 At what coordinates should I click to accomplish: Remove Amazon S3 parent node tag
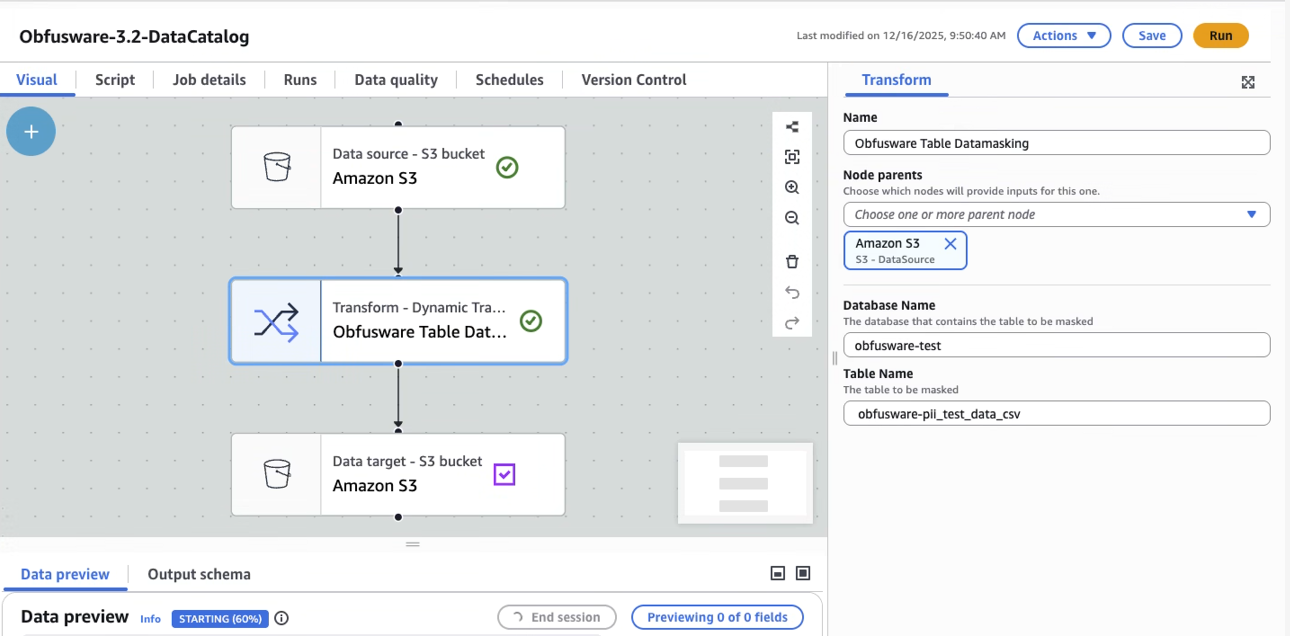pos(950,244)
